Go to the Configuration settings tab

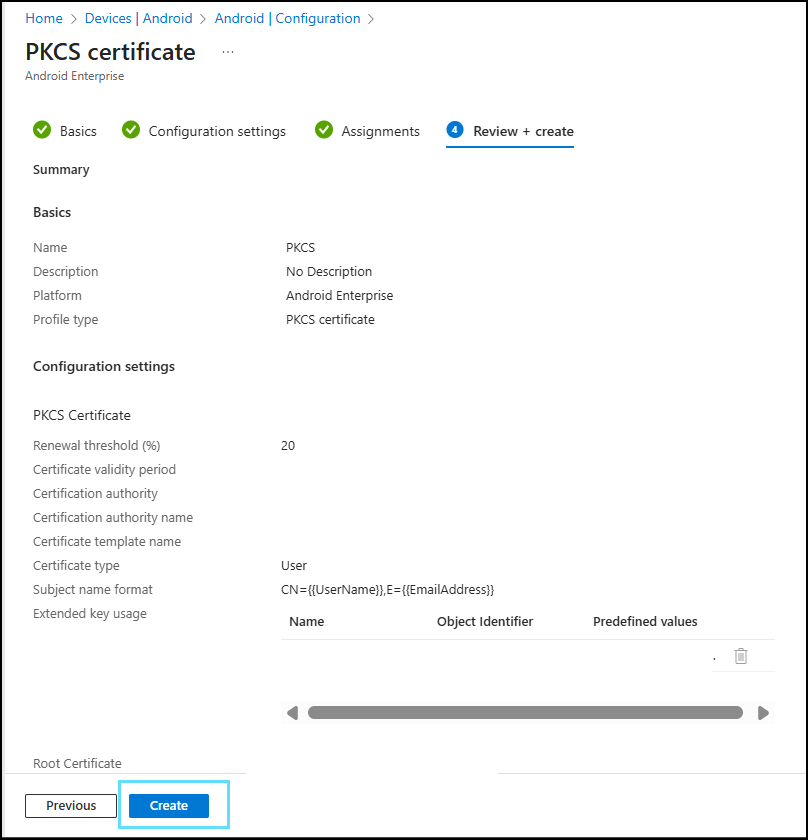coord(217,131)
